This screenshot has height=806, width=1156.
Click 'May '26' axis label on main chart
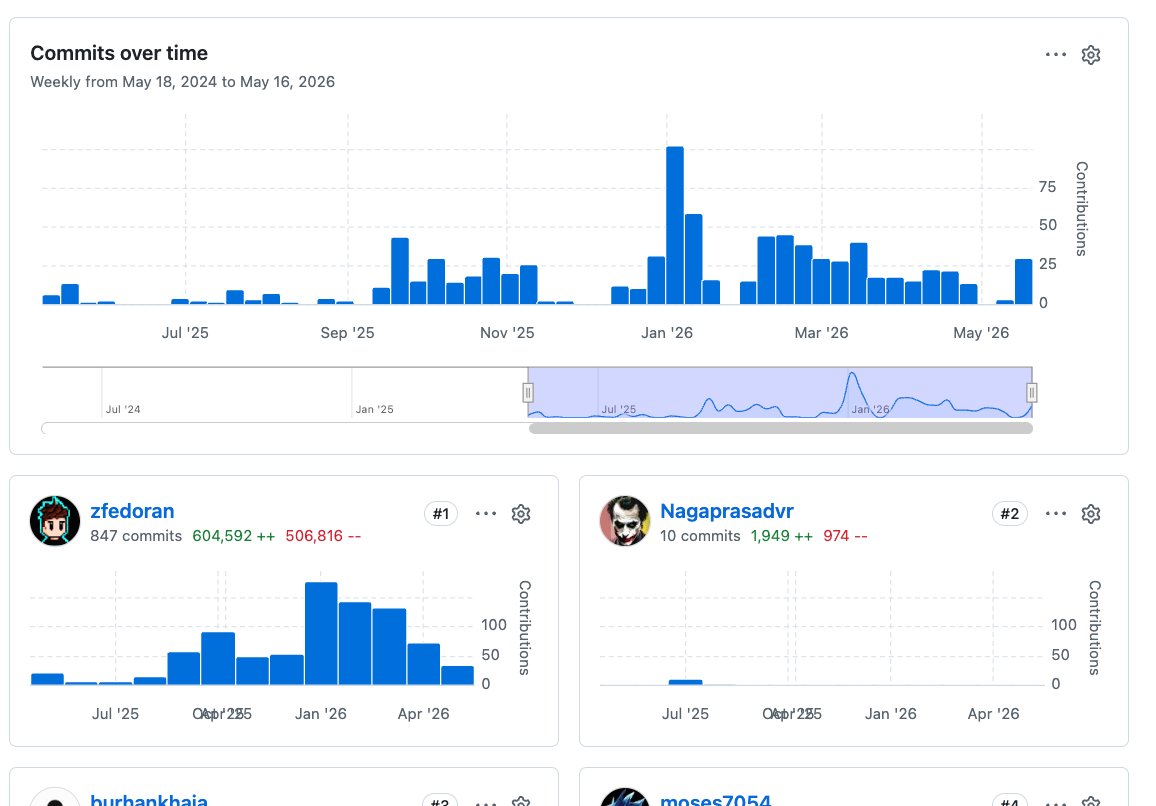point(981,333)
